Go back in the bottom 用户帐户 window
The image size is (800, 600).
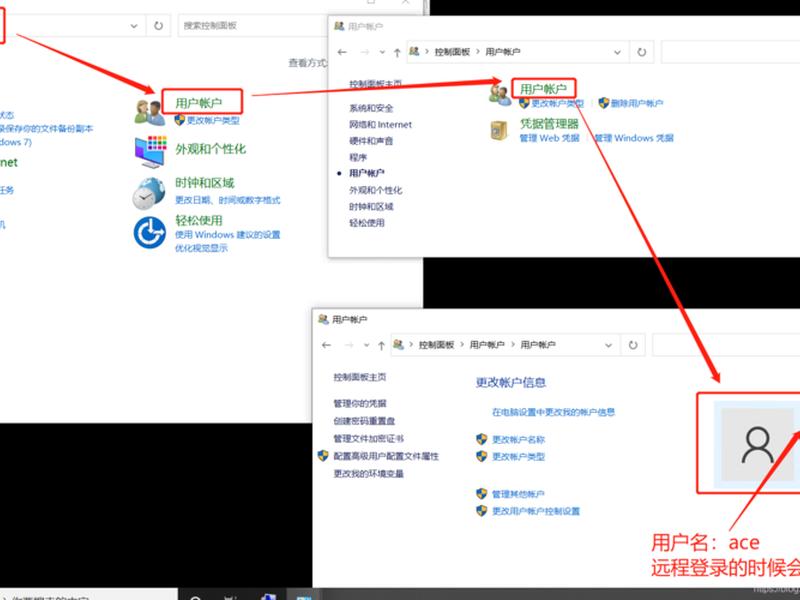(327, 345)
